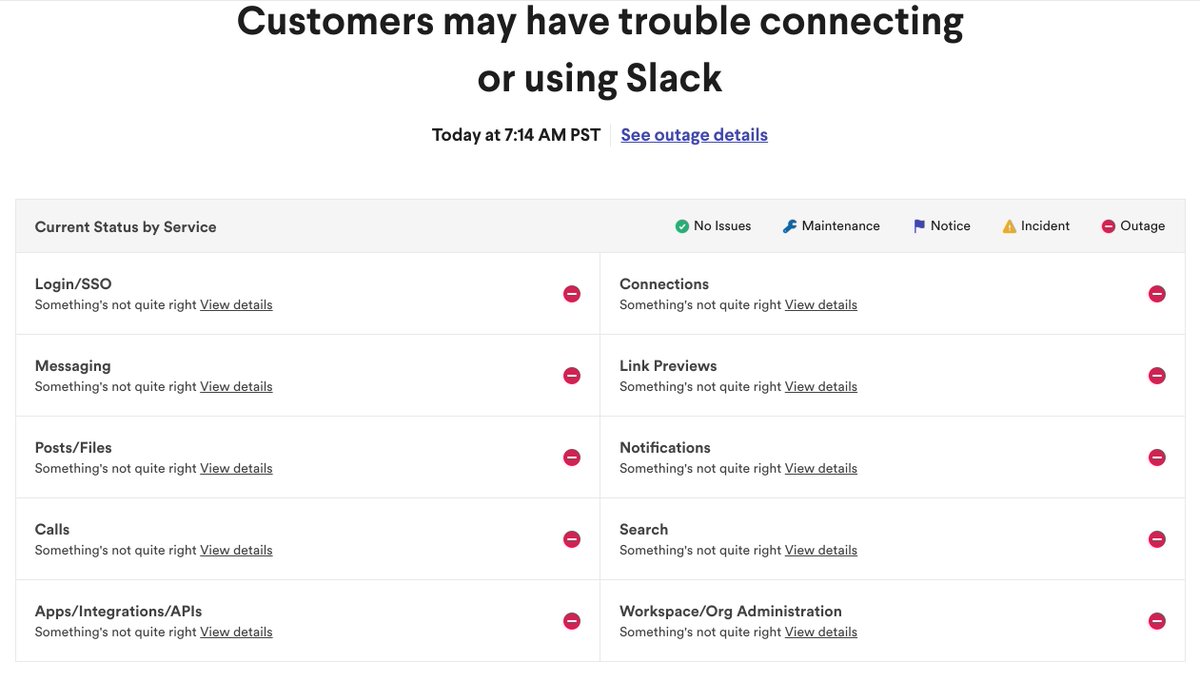View details for Login/SSO
This screenshot has height=681, width=1200.
tap(236, 305)
